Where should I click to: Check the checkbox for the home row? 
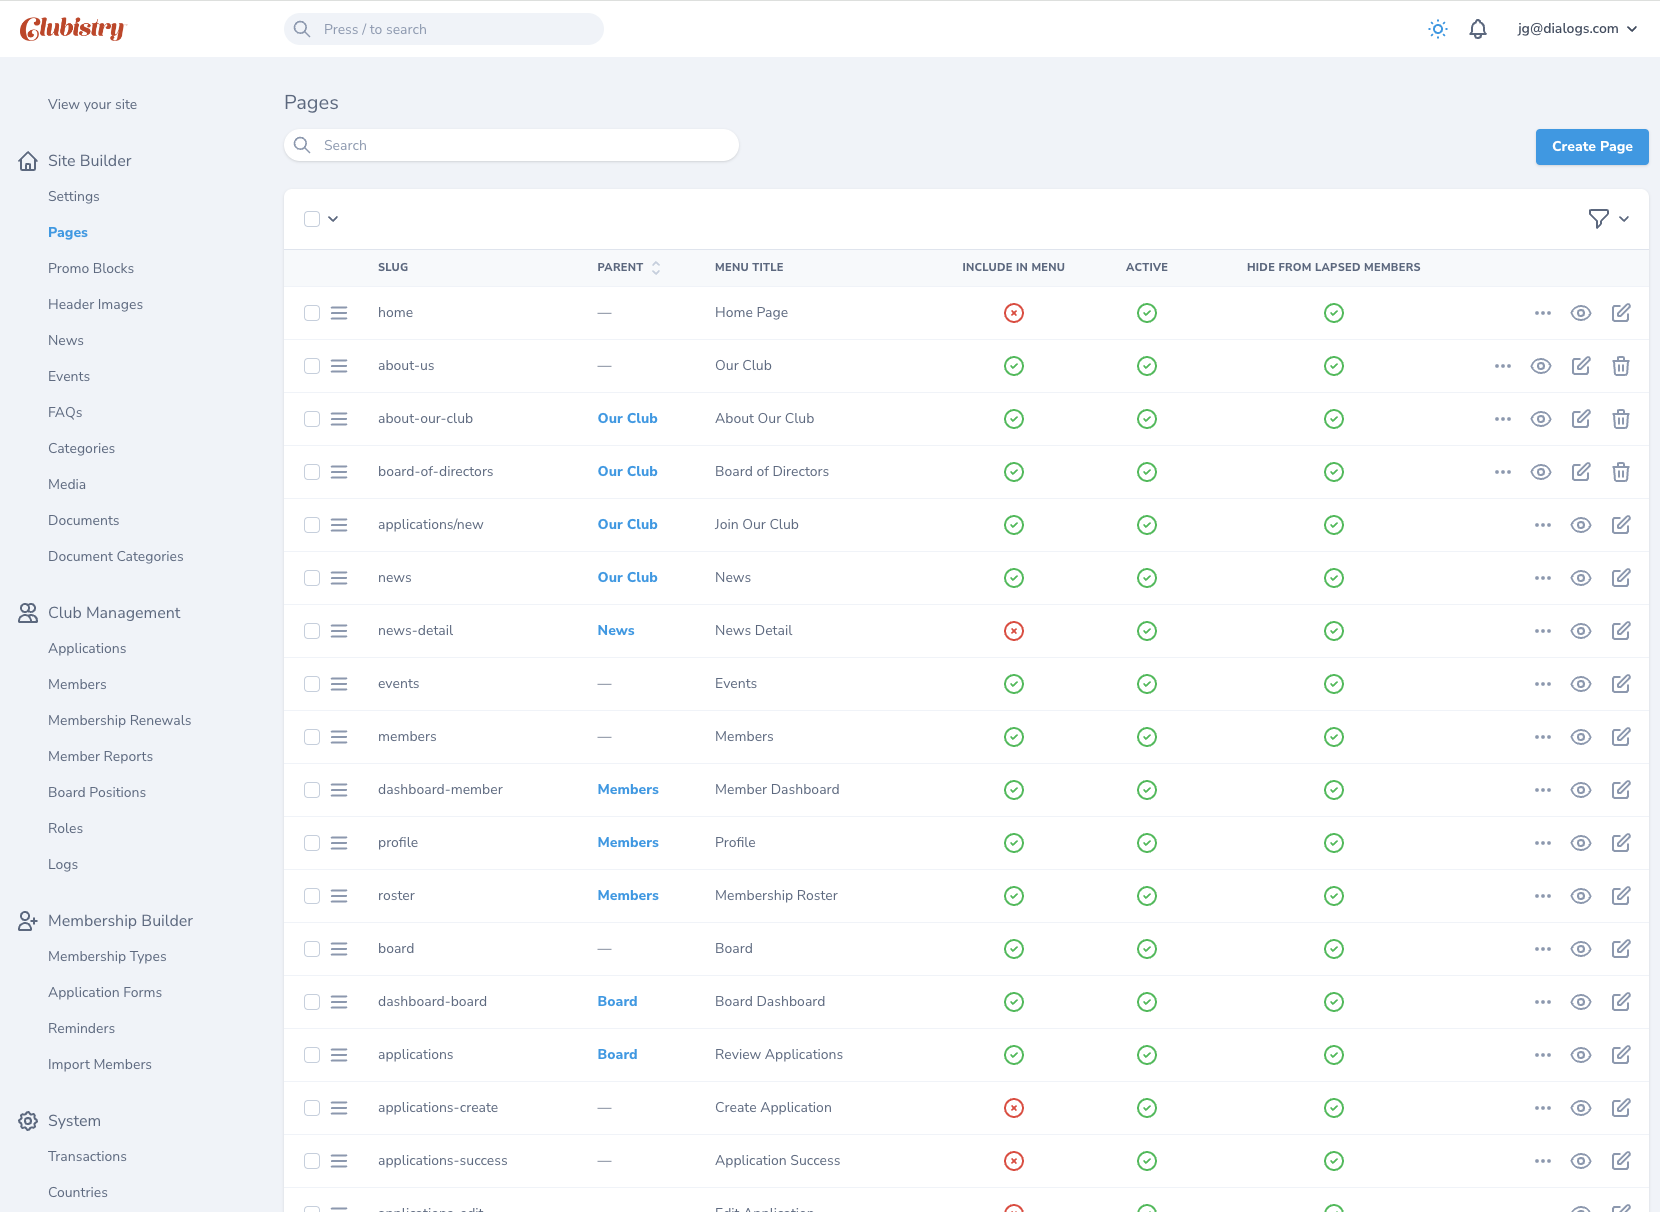coord(312,313)
